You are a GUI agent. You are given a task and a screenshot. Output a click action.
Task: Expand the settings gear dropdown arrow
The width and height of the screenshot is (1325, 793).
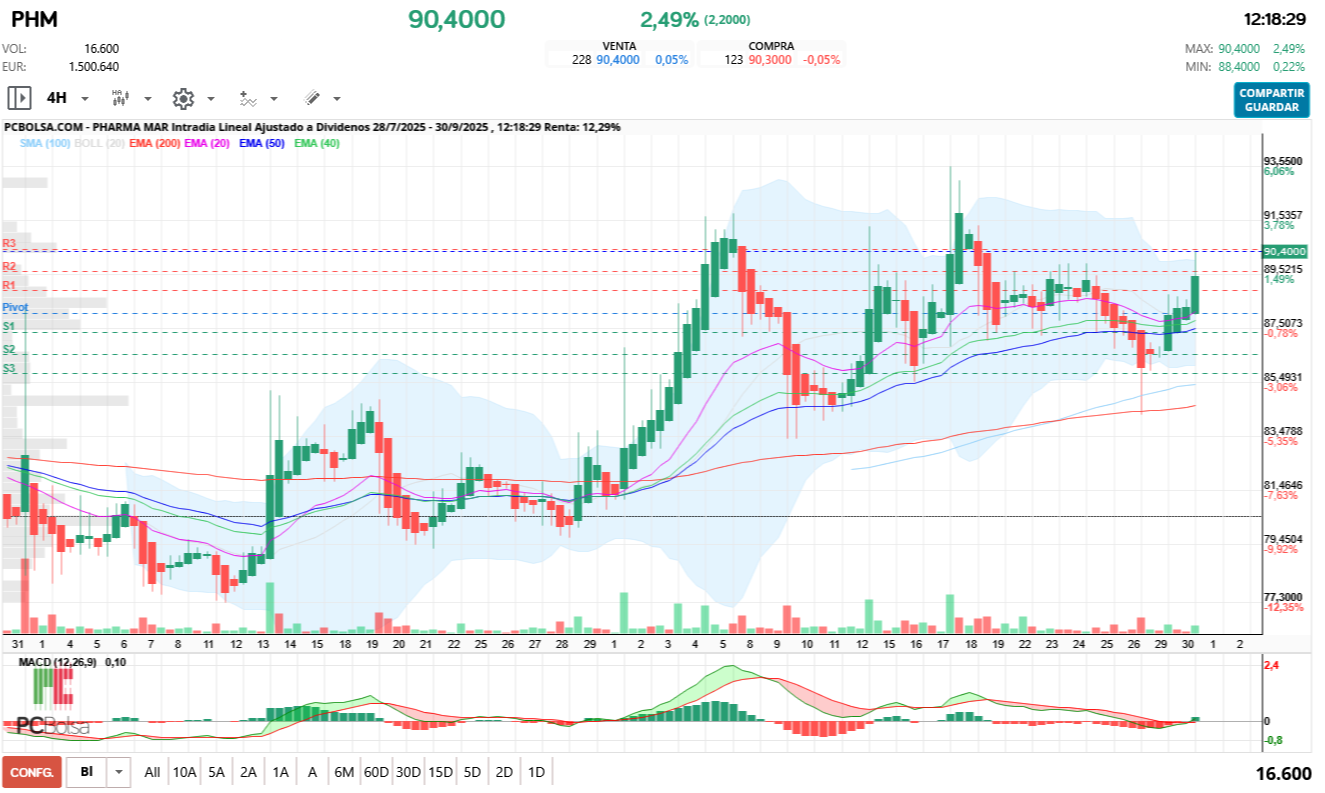[210, 99]
